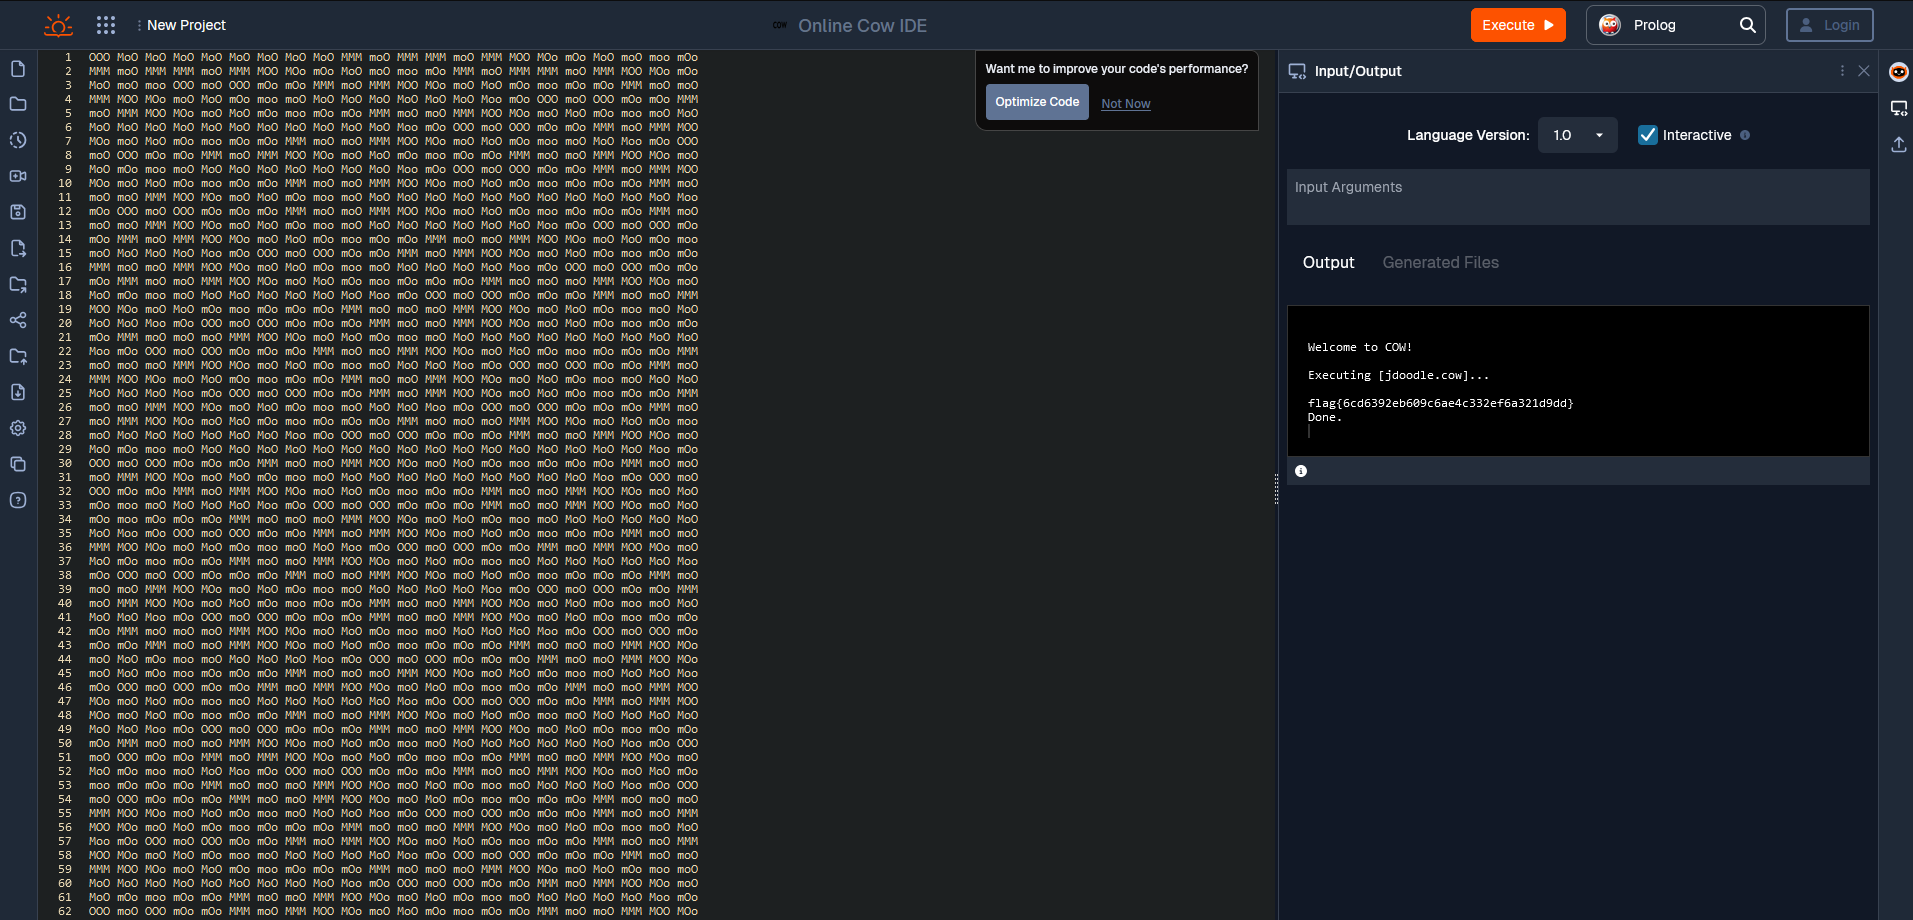Viewport: 1913px width, 920px height.
Task: Open the AI assistant robot icon
Action: [x=1898, y=71]
